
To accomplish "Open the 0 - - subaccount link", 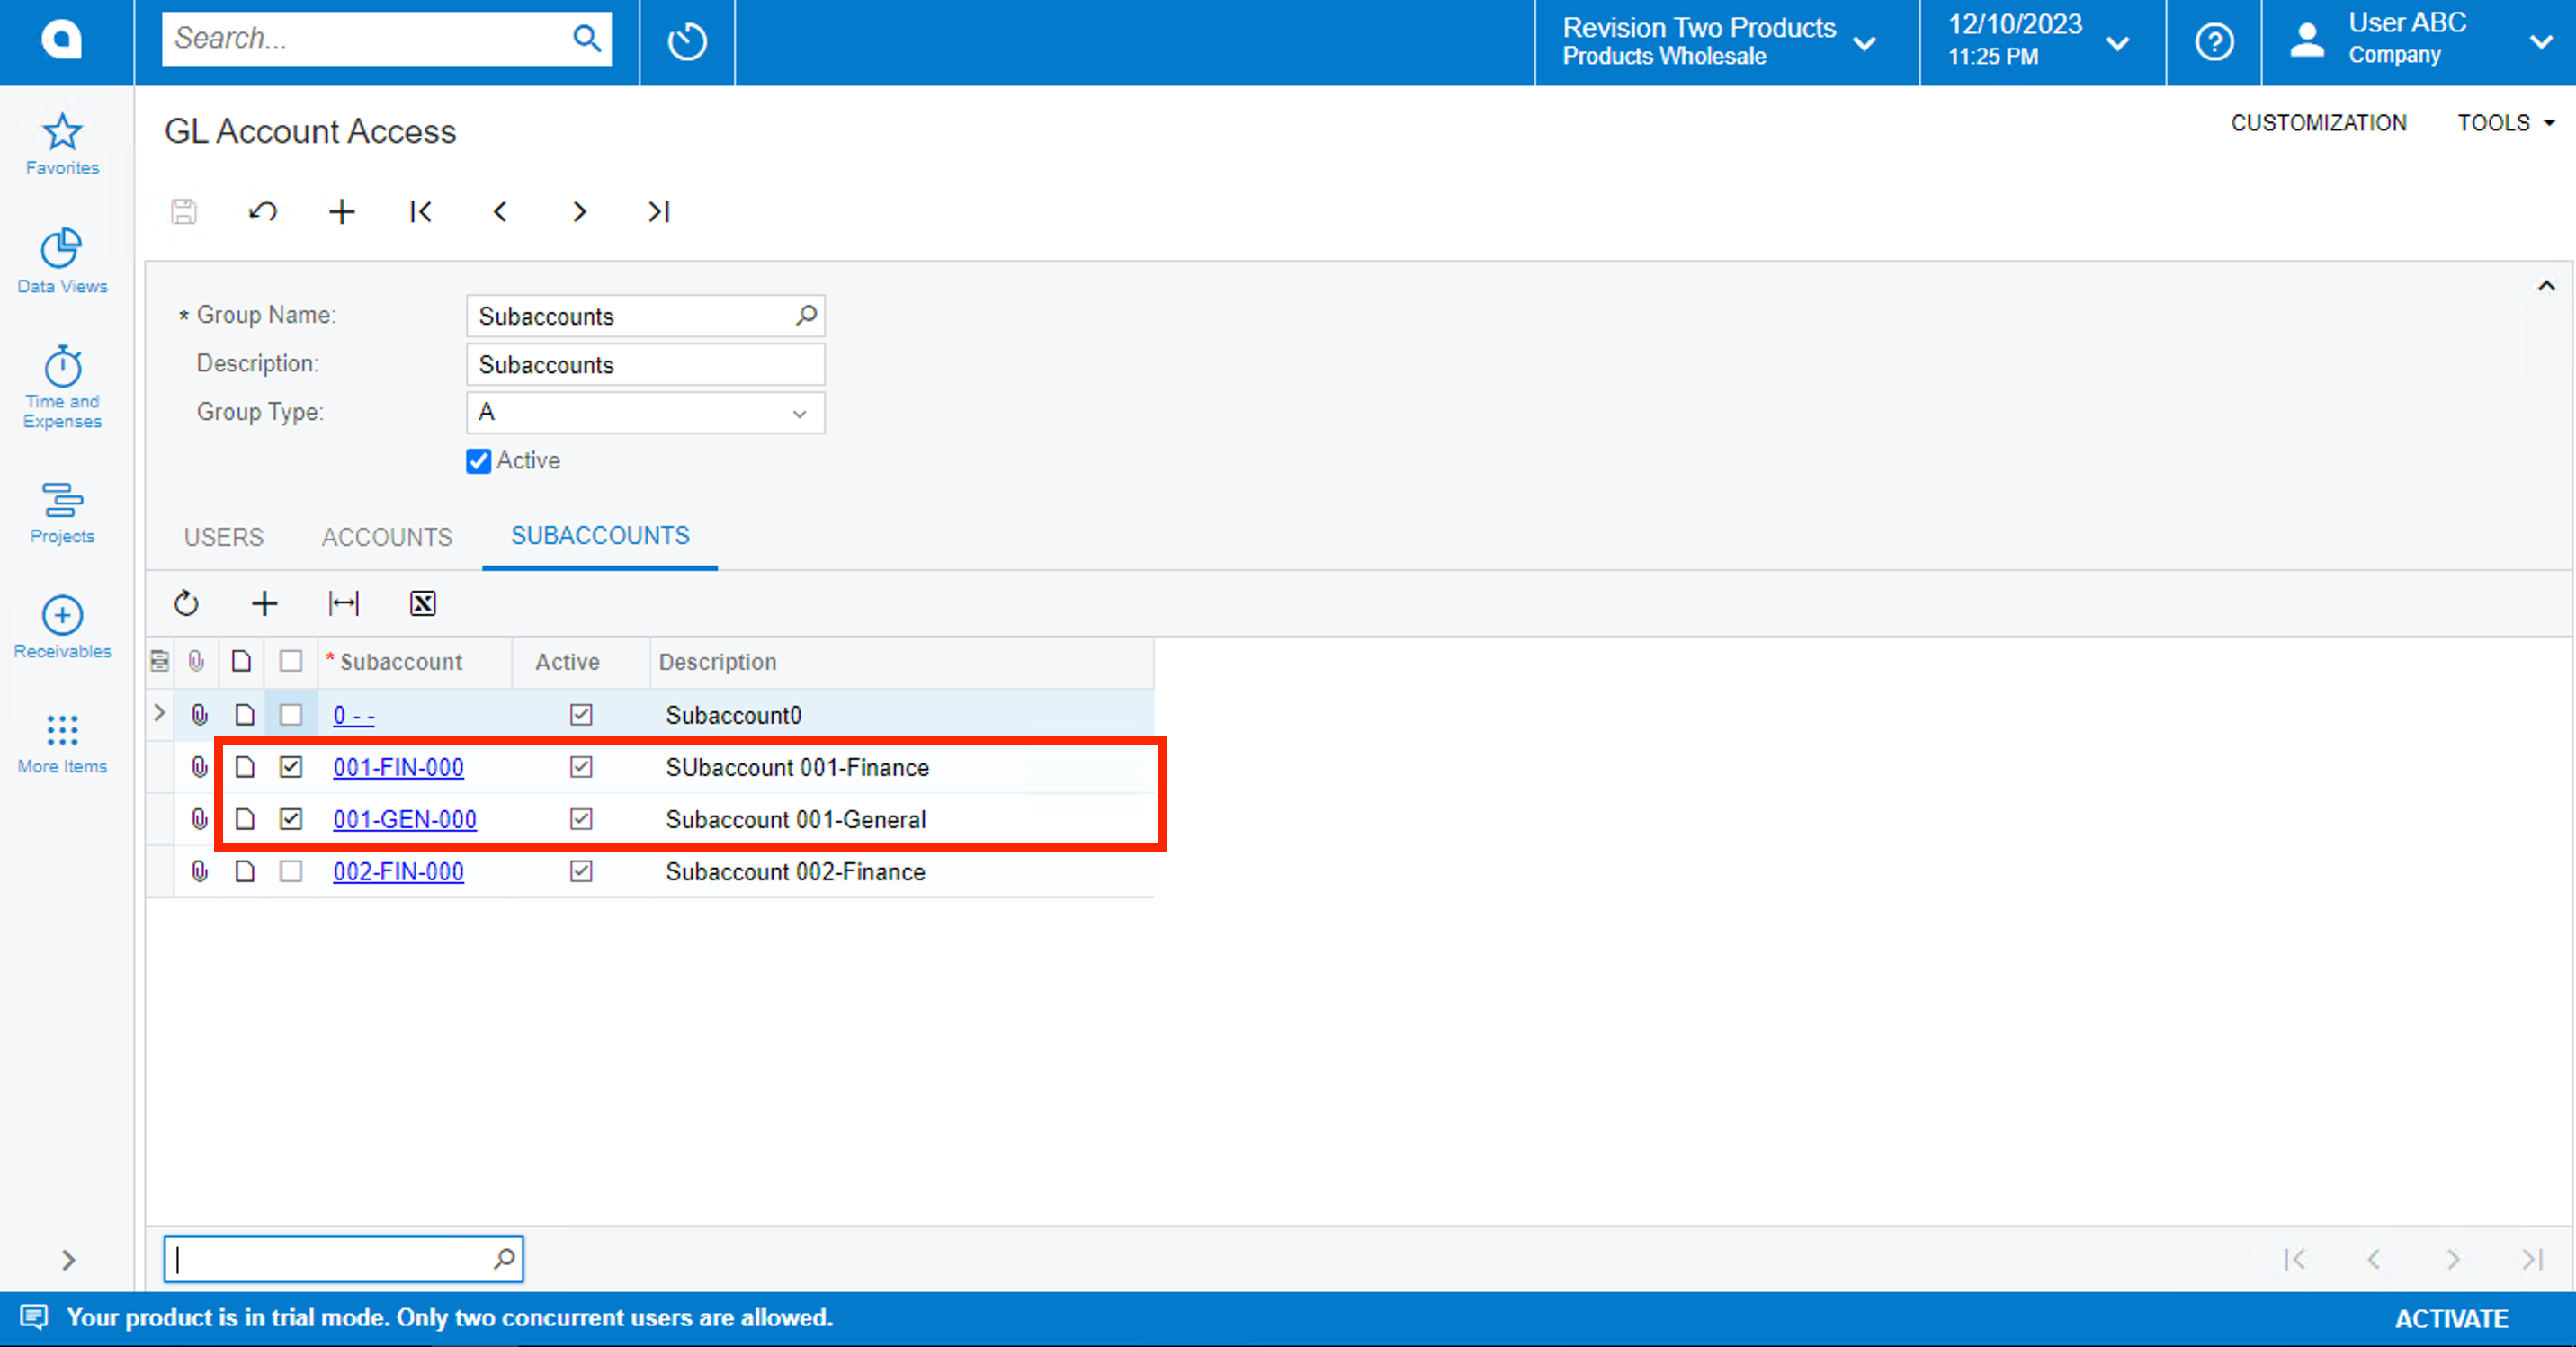I will [x=354, y=715].
